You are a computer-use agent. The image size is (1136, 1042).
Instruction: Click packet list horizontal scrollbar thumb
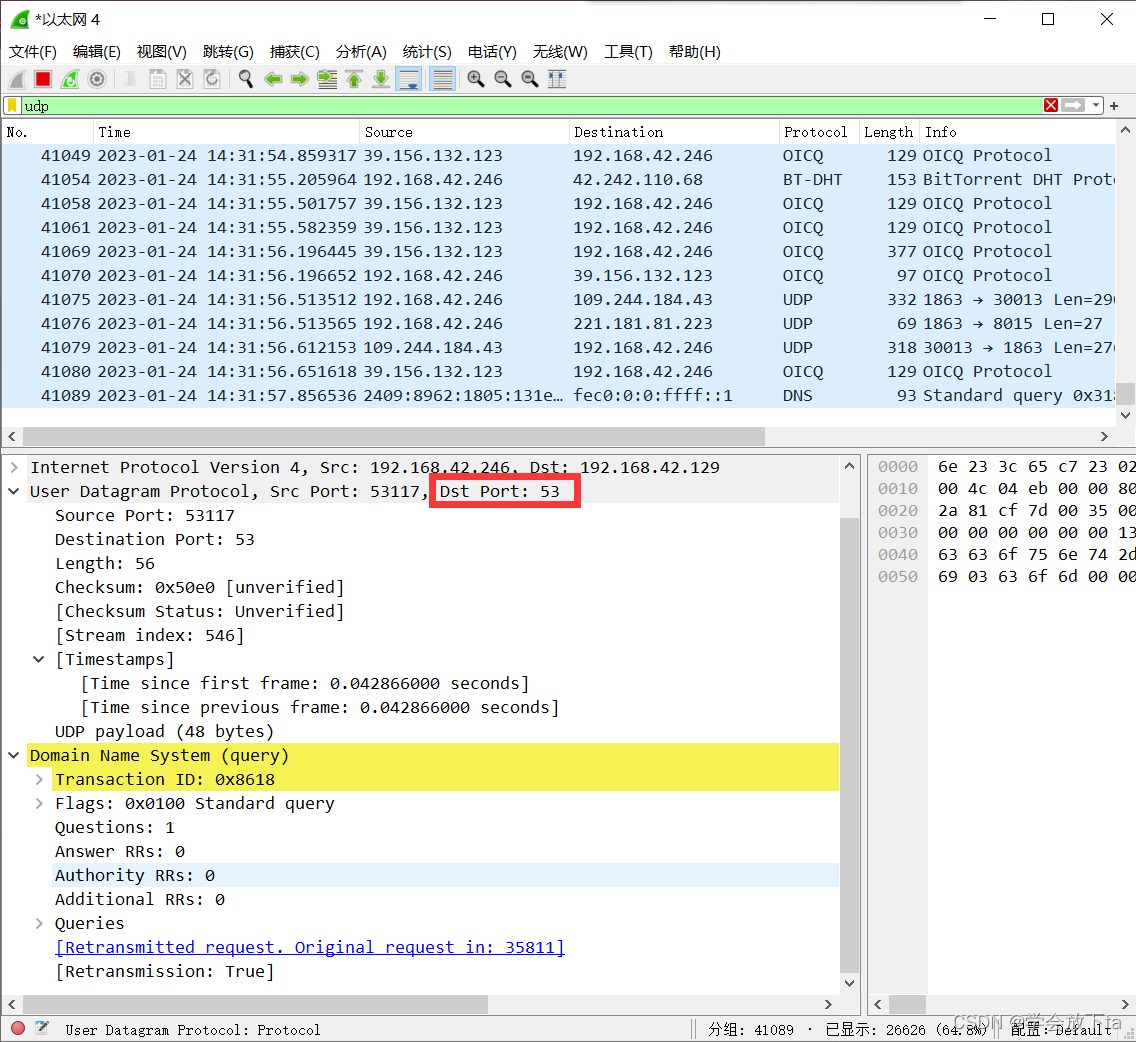click(x=393, y=436)
